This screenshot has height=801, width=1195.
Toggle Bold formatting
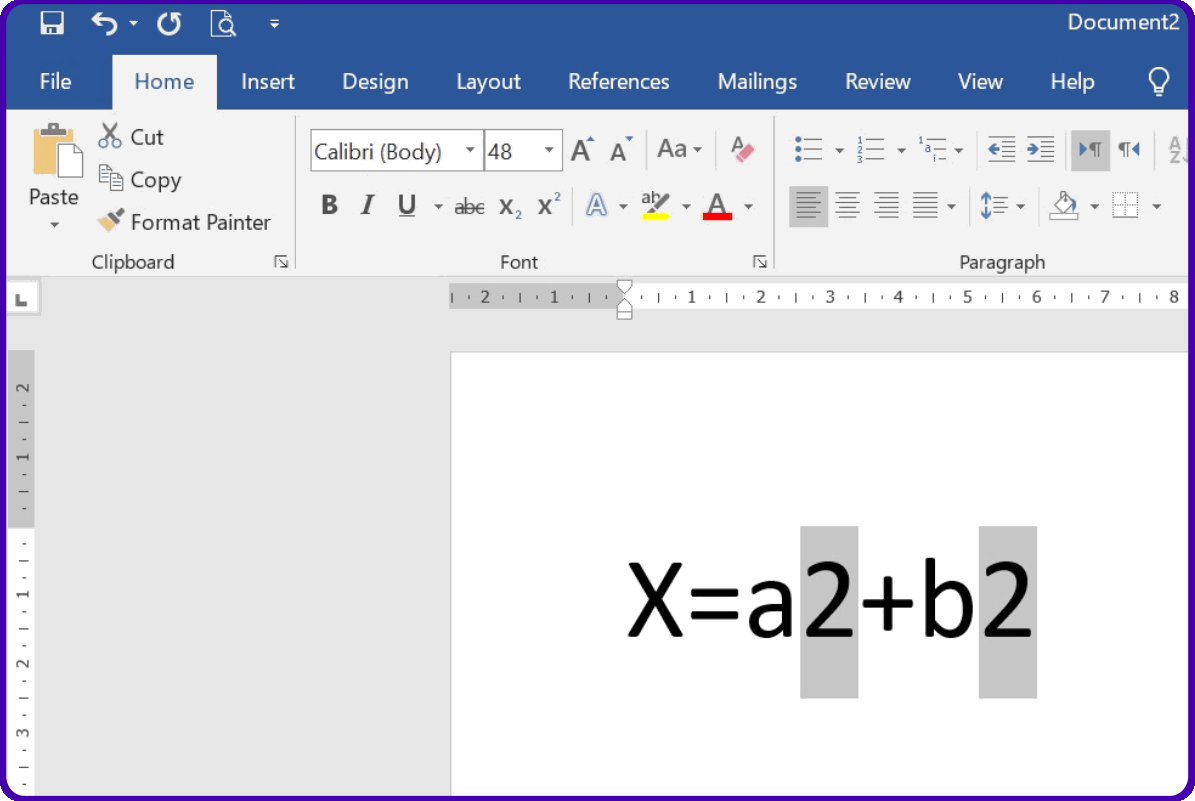tap(329, 205)
